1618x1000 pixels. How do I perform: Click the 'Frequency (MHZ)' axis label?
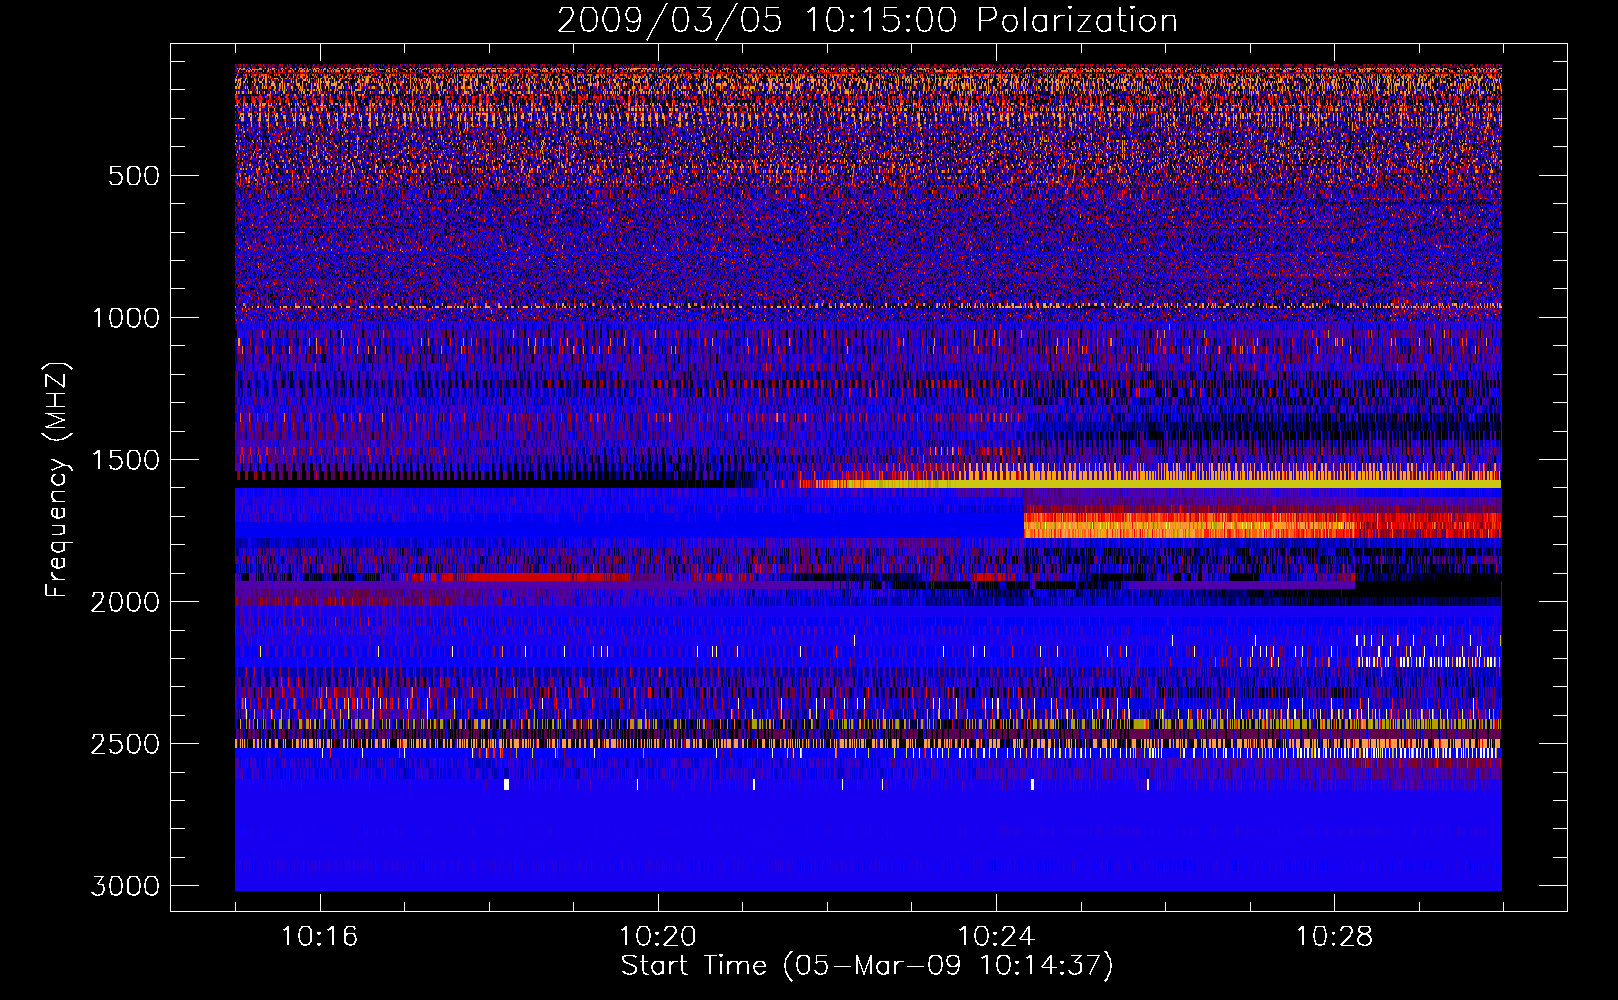pos(57,480)
